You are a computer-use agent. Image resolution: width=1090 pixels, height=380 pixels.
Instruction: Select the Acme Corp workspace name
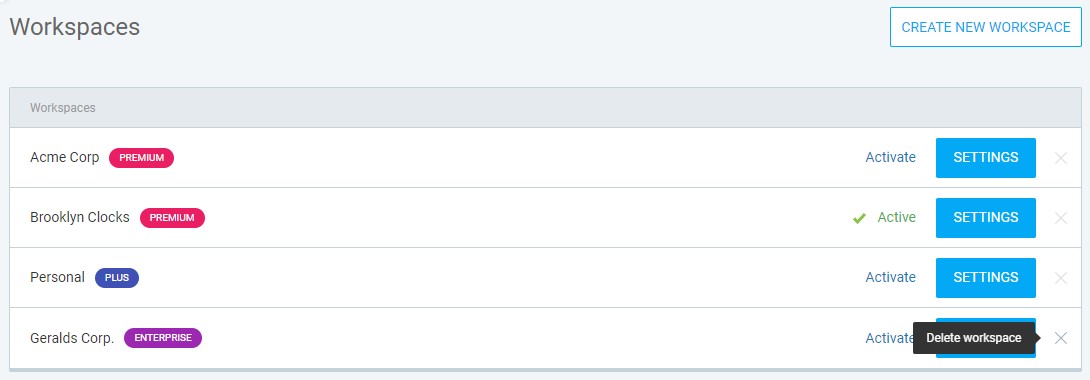[65, 158]
